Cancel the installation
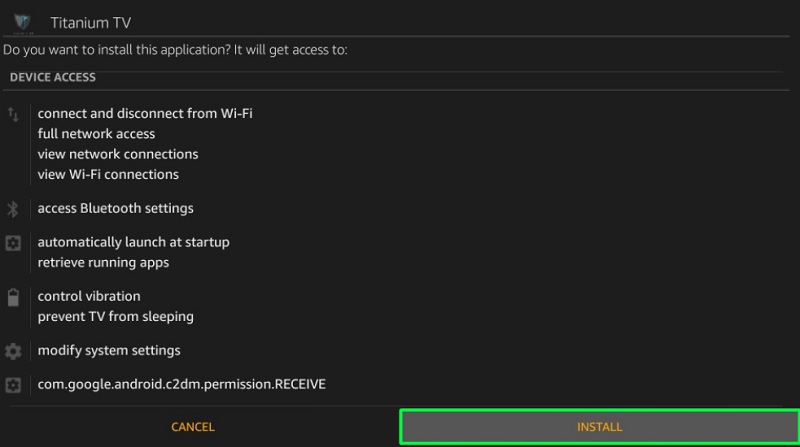This screenshot has height=447, width=800. coord(193,427)
